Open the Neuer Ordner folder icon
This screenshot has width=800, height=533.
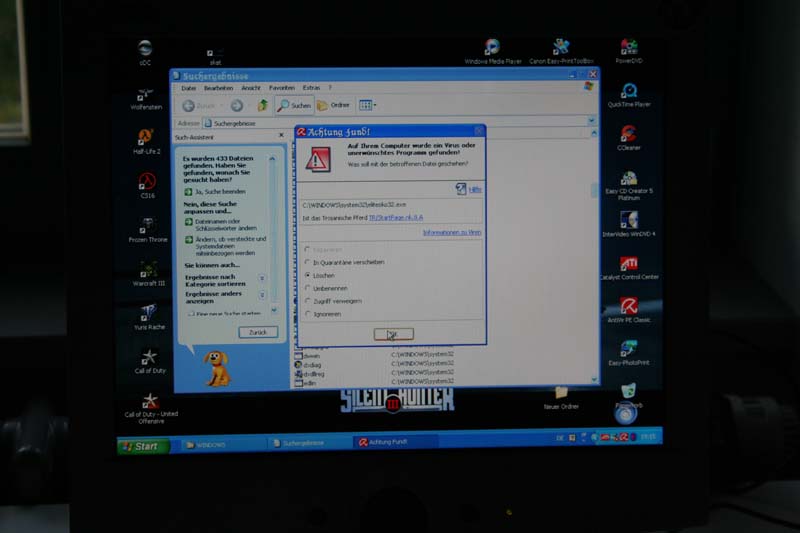coord(561,398)
